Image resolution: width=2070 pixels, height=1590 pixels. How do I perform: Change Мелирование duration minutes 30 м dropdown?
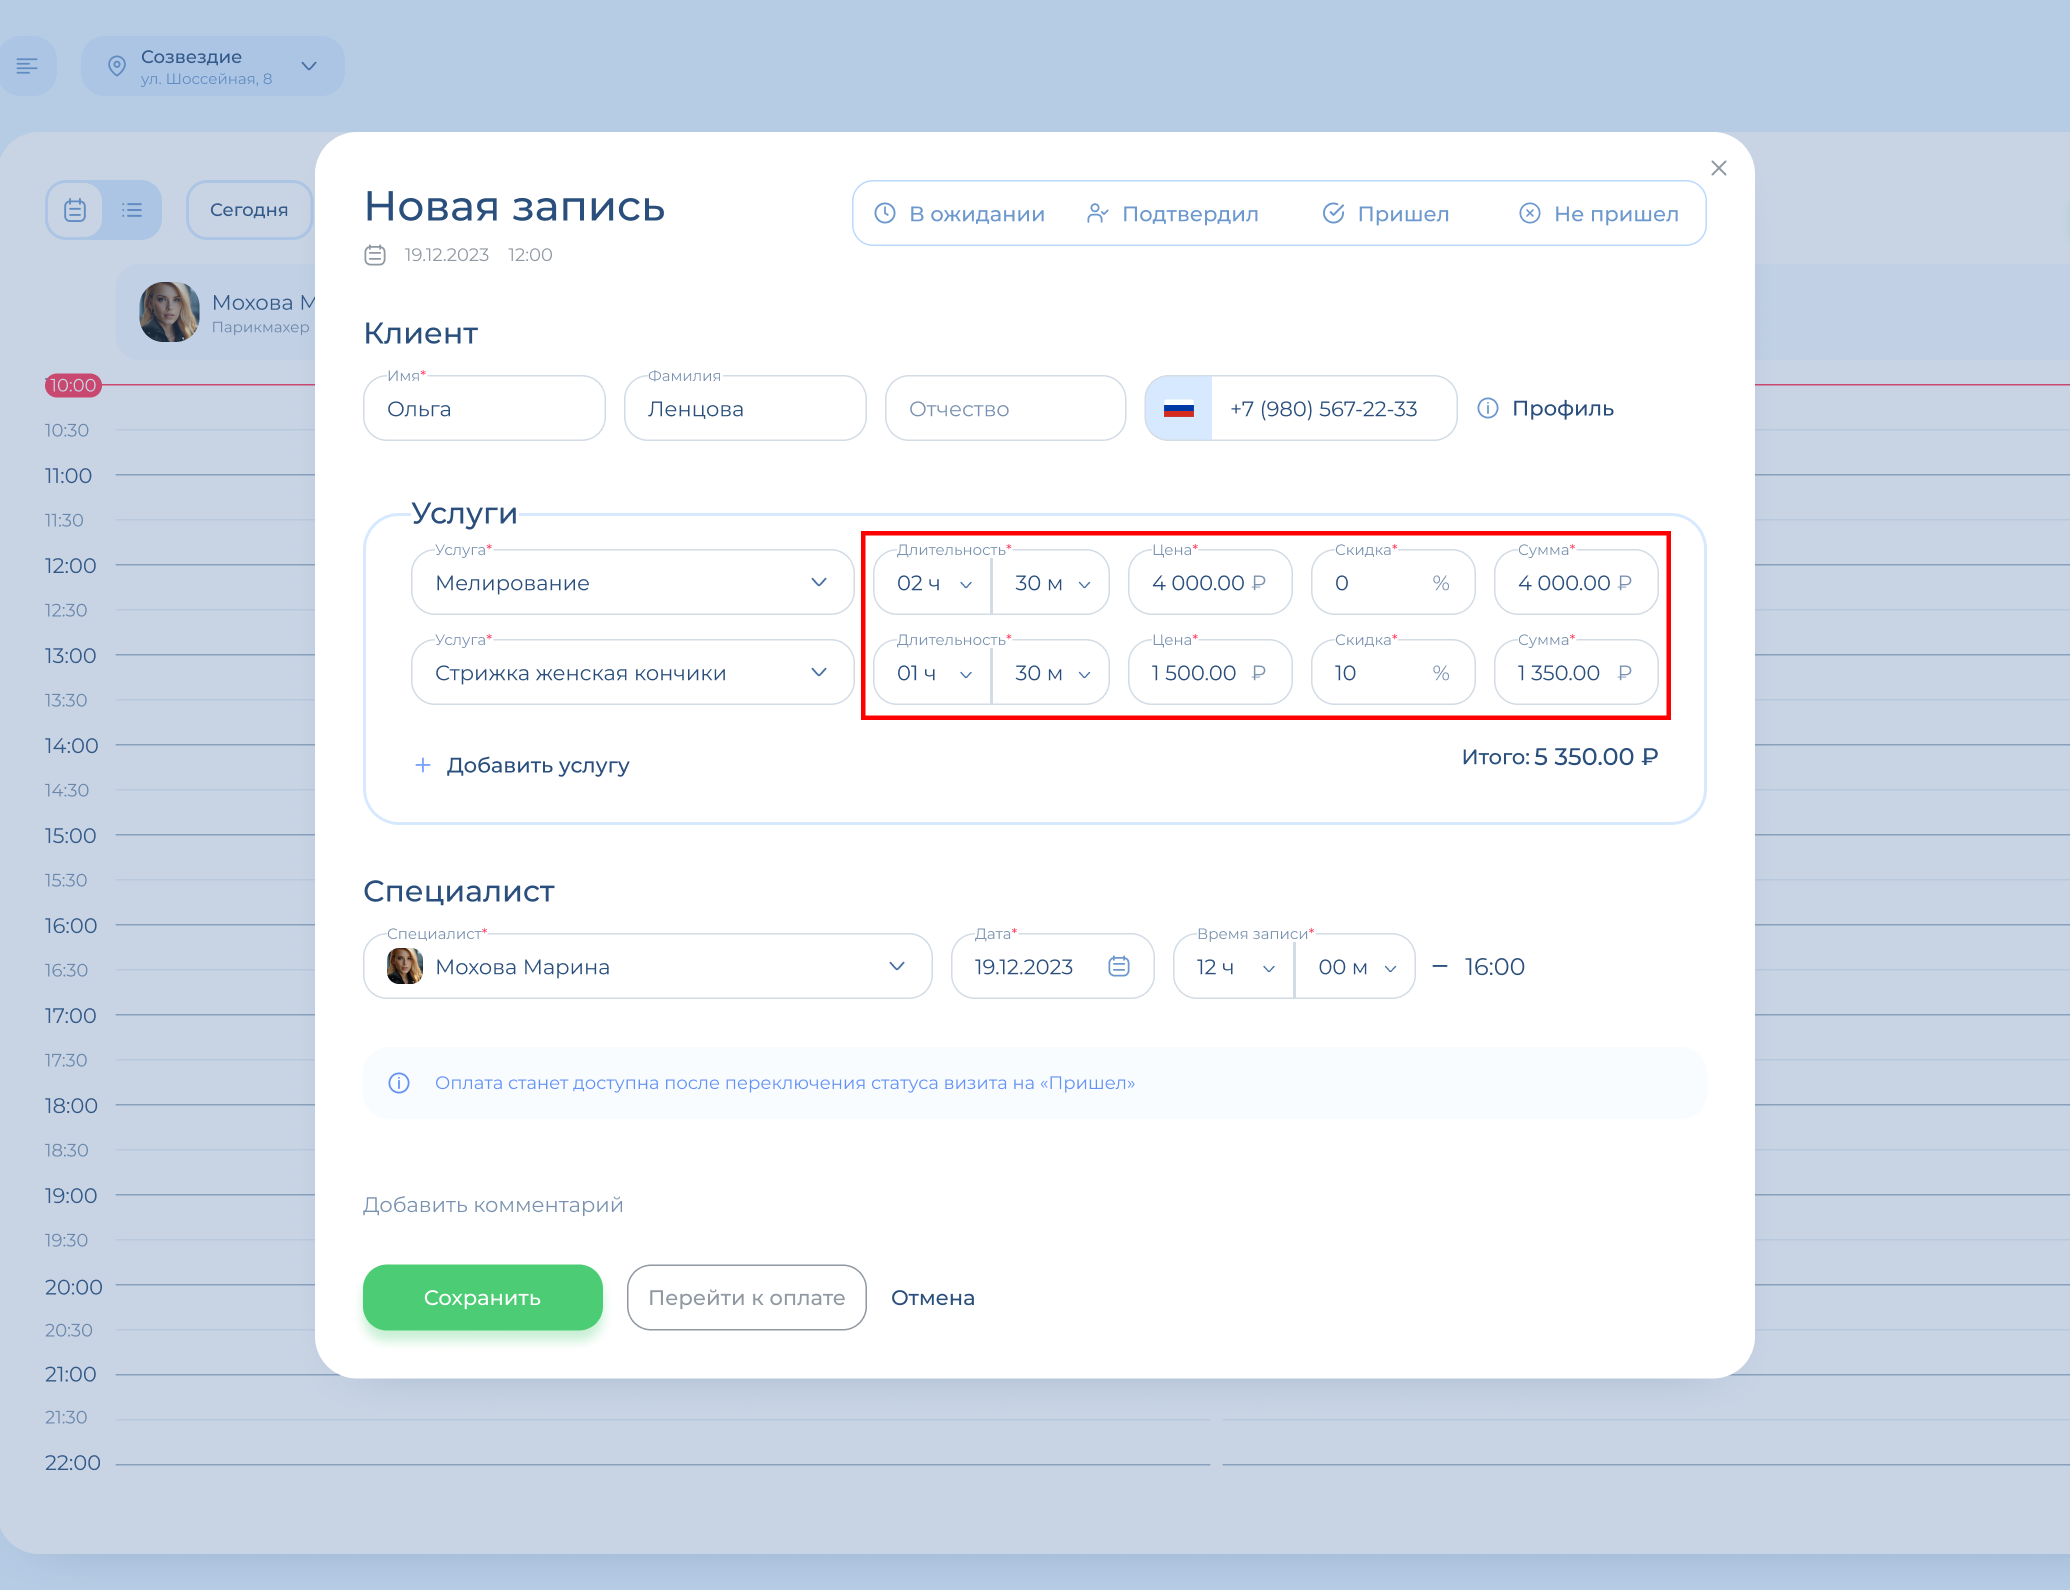(x=1050, y=582)
